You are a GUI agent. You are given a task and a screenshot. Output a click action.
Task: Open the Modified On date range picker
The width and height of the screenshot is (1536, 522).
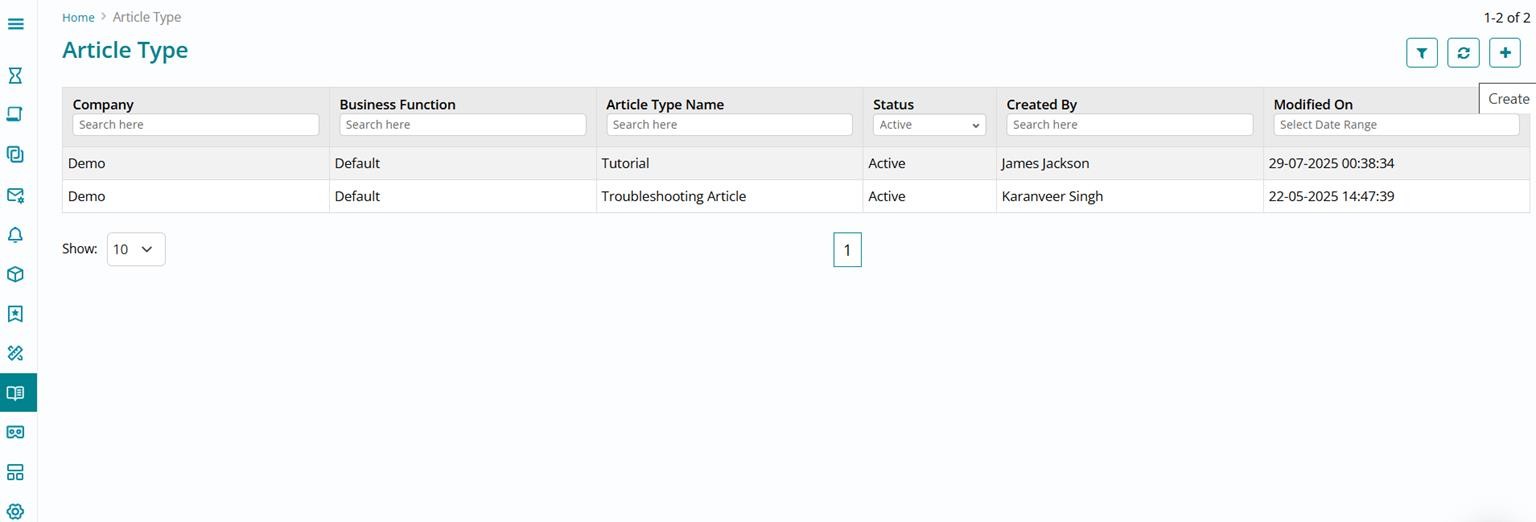(1396, 125)
